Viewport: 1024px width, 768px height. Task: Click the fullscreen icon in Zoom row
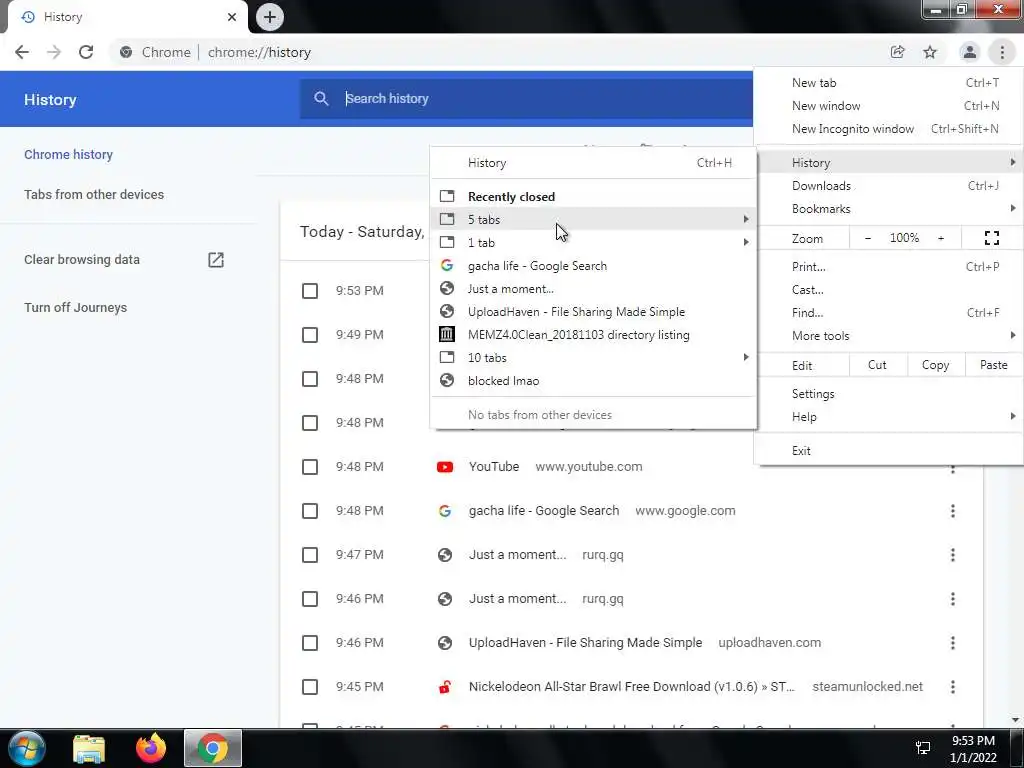click(x=991, y=238)
